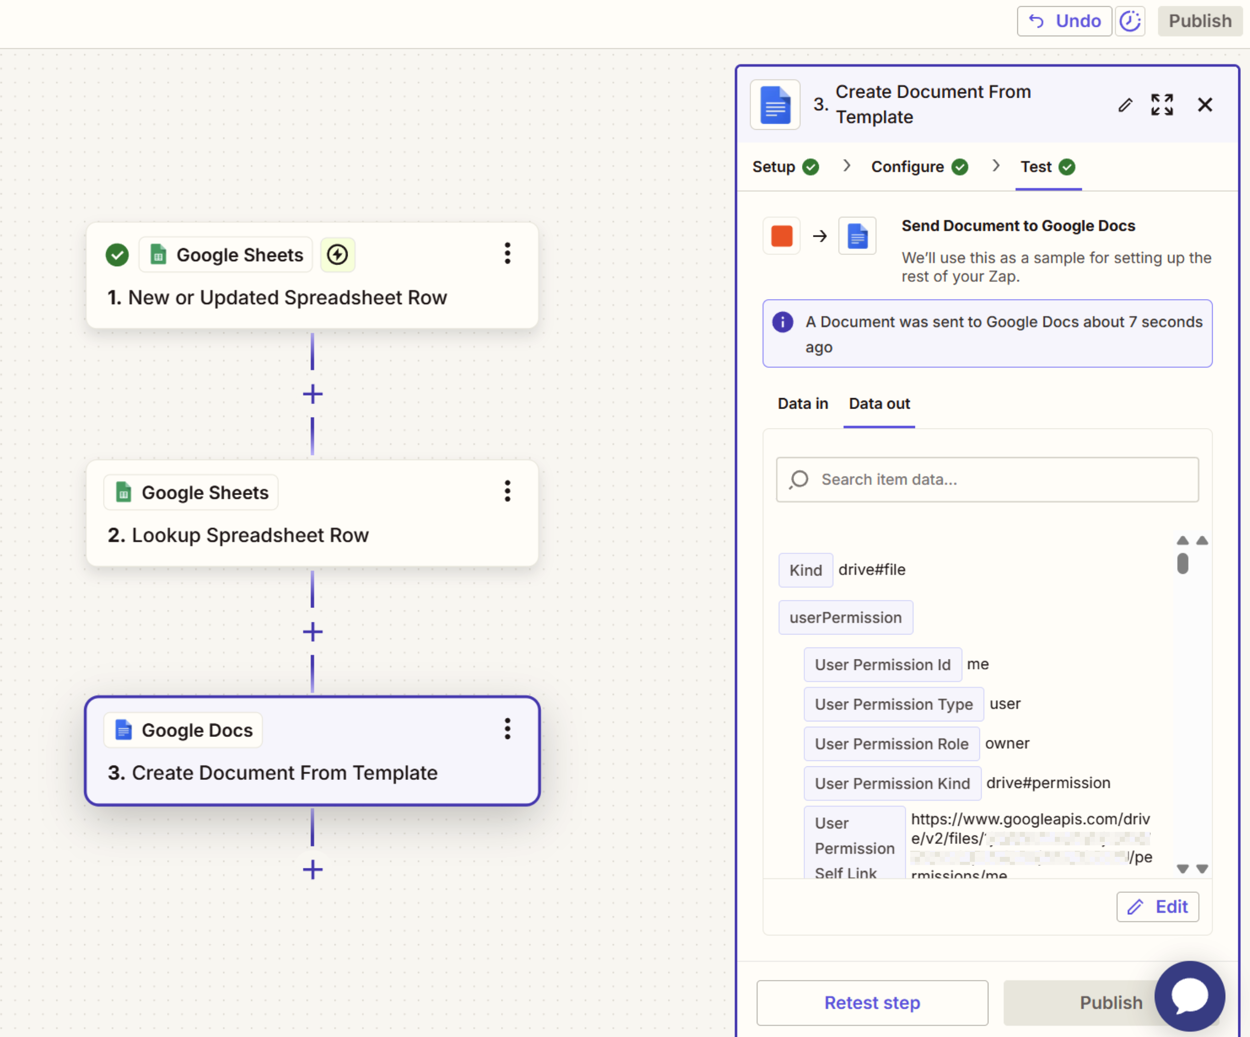Add a step after step 2 with plus icon
The width and height of the screenshot is (1250, 1037).
313,632
